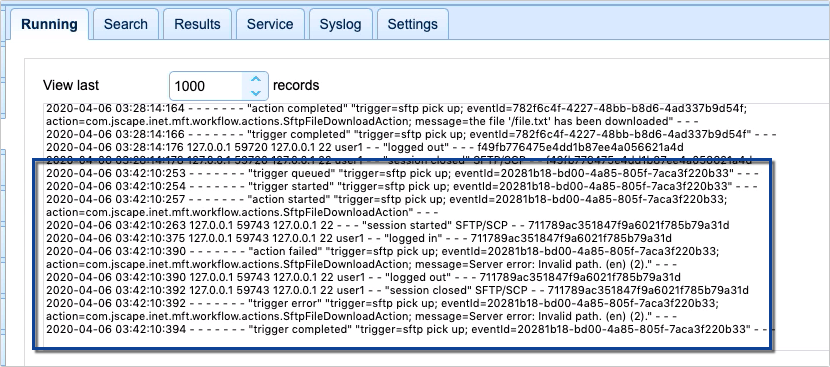Select the 'trigger started' log entry at 03:42:10:254
Viewport: 830px width, 367px height.
(x=401, y=186)
